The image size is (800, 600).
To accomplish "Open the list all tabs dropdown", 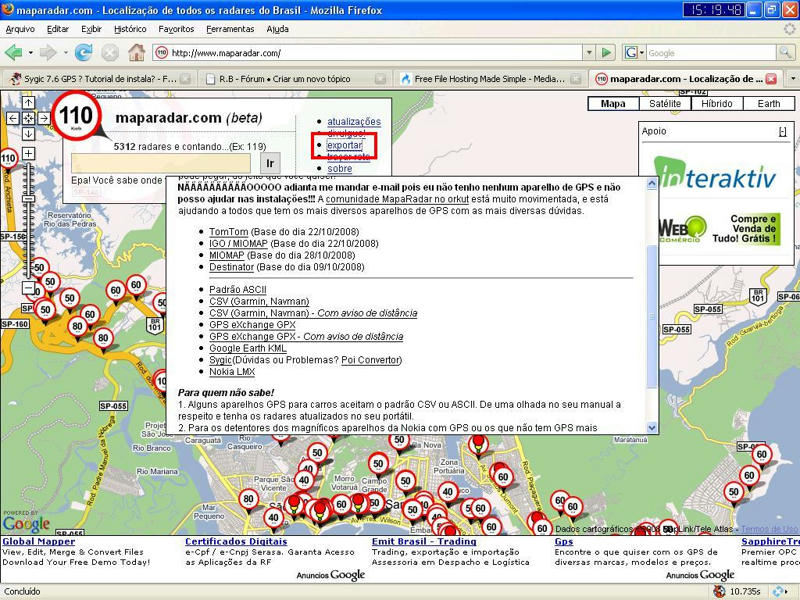I will point(793,79).
